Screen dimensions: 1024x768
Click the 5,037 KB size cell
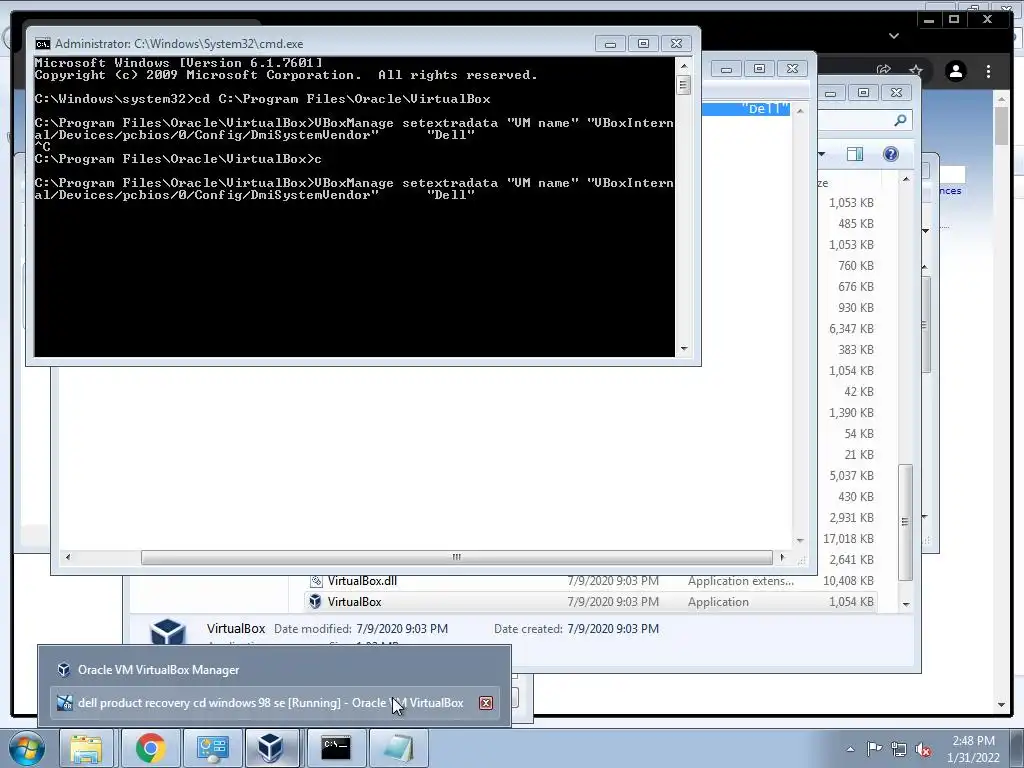click(851, 475)
